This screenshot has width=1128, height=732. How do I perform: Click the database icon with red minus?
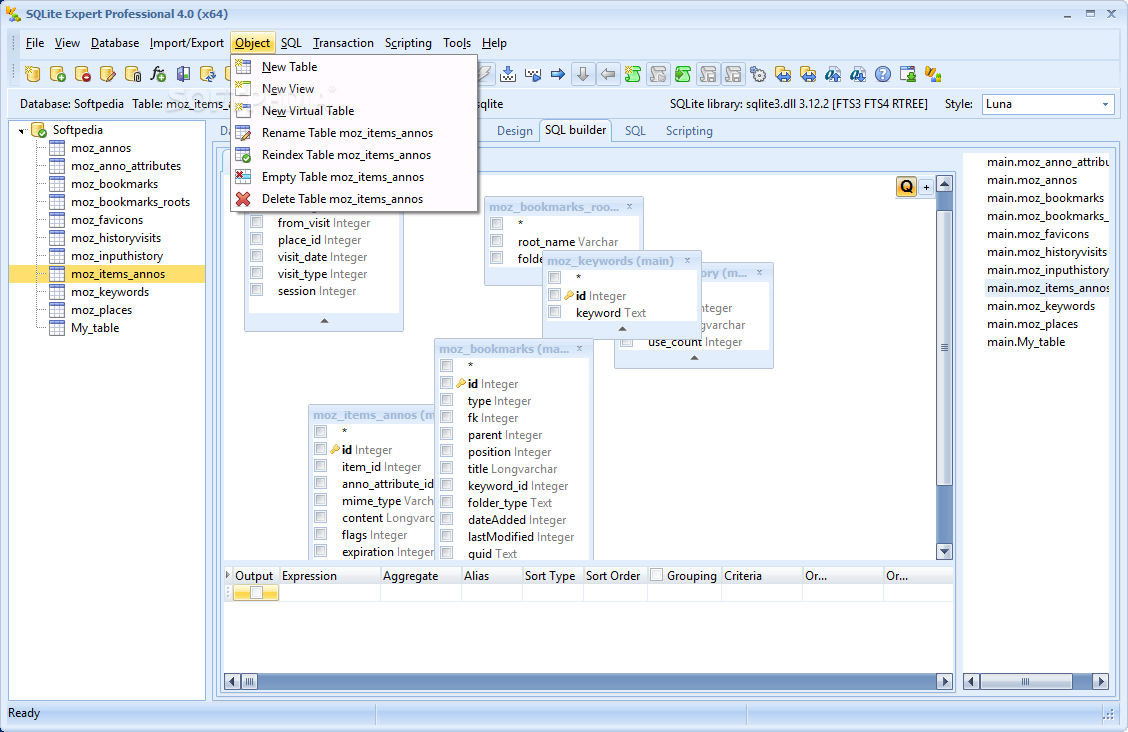(x=83, y=74)
